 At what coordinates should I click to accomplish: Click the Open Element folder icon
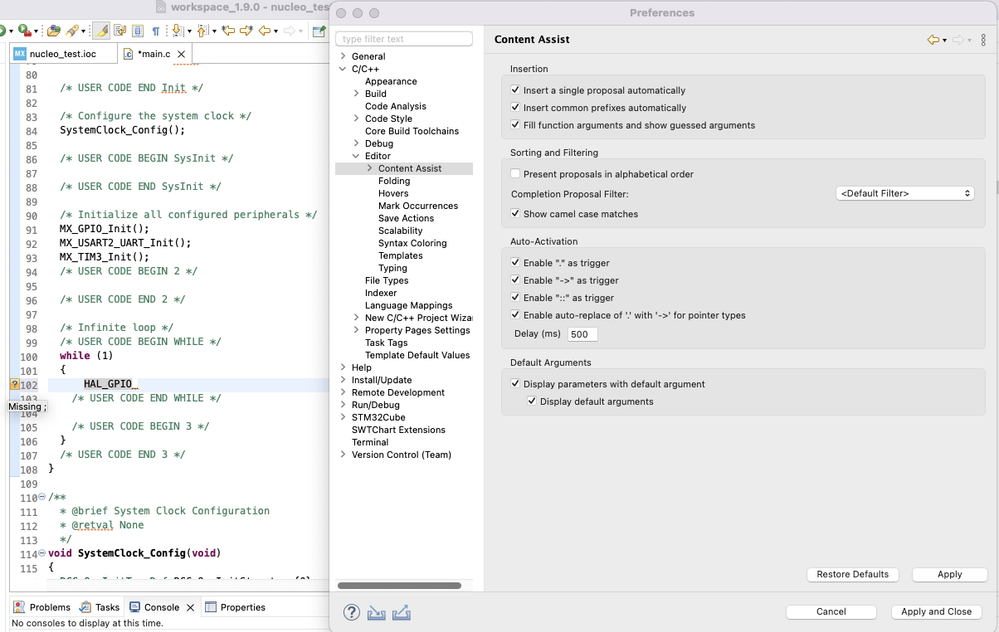54,30
